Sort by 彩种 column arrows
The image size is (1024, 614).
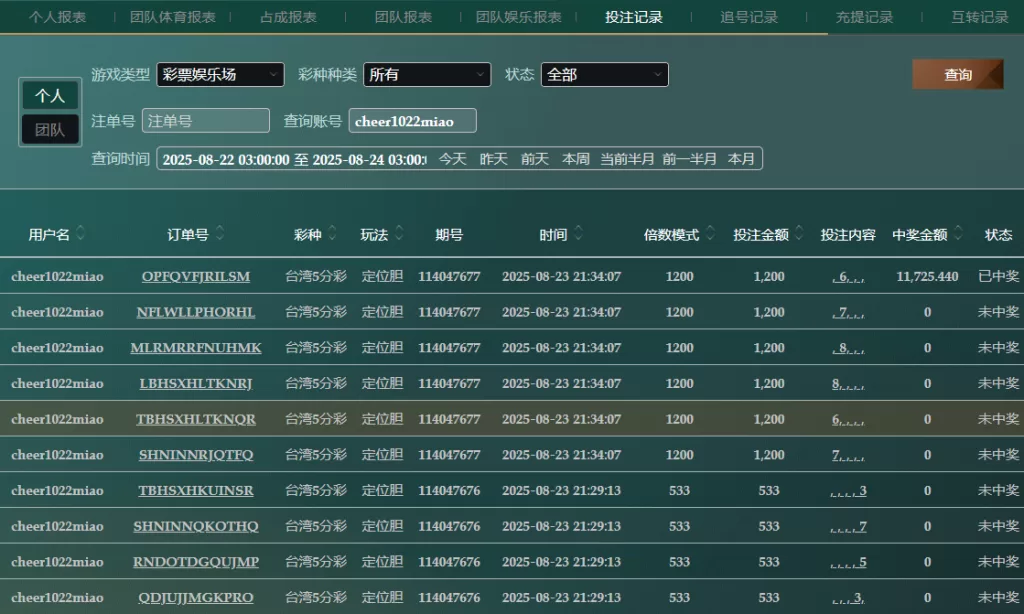coord(332,233)
